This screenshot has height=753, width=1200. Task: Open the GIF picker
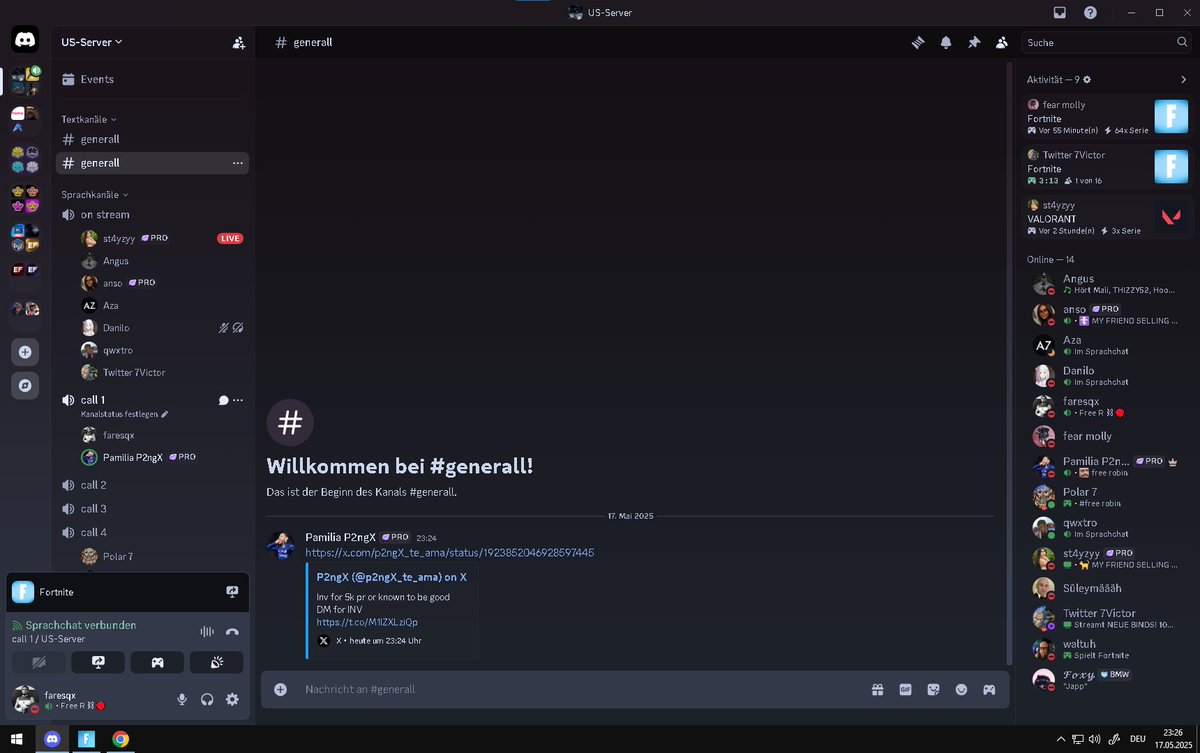(x=905, y=689)
